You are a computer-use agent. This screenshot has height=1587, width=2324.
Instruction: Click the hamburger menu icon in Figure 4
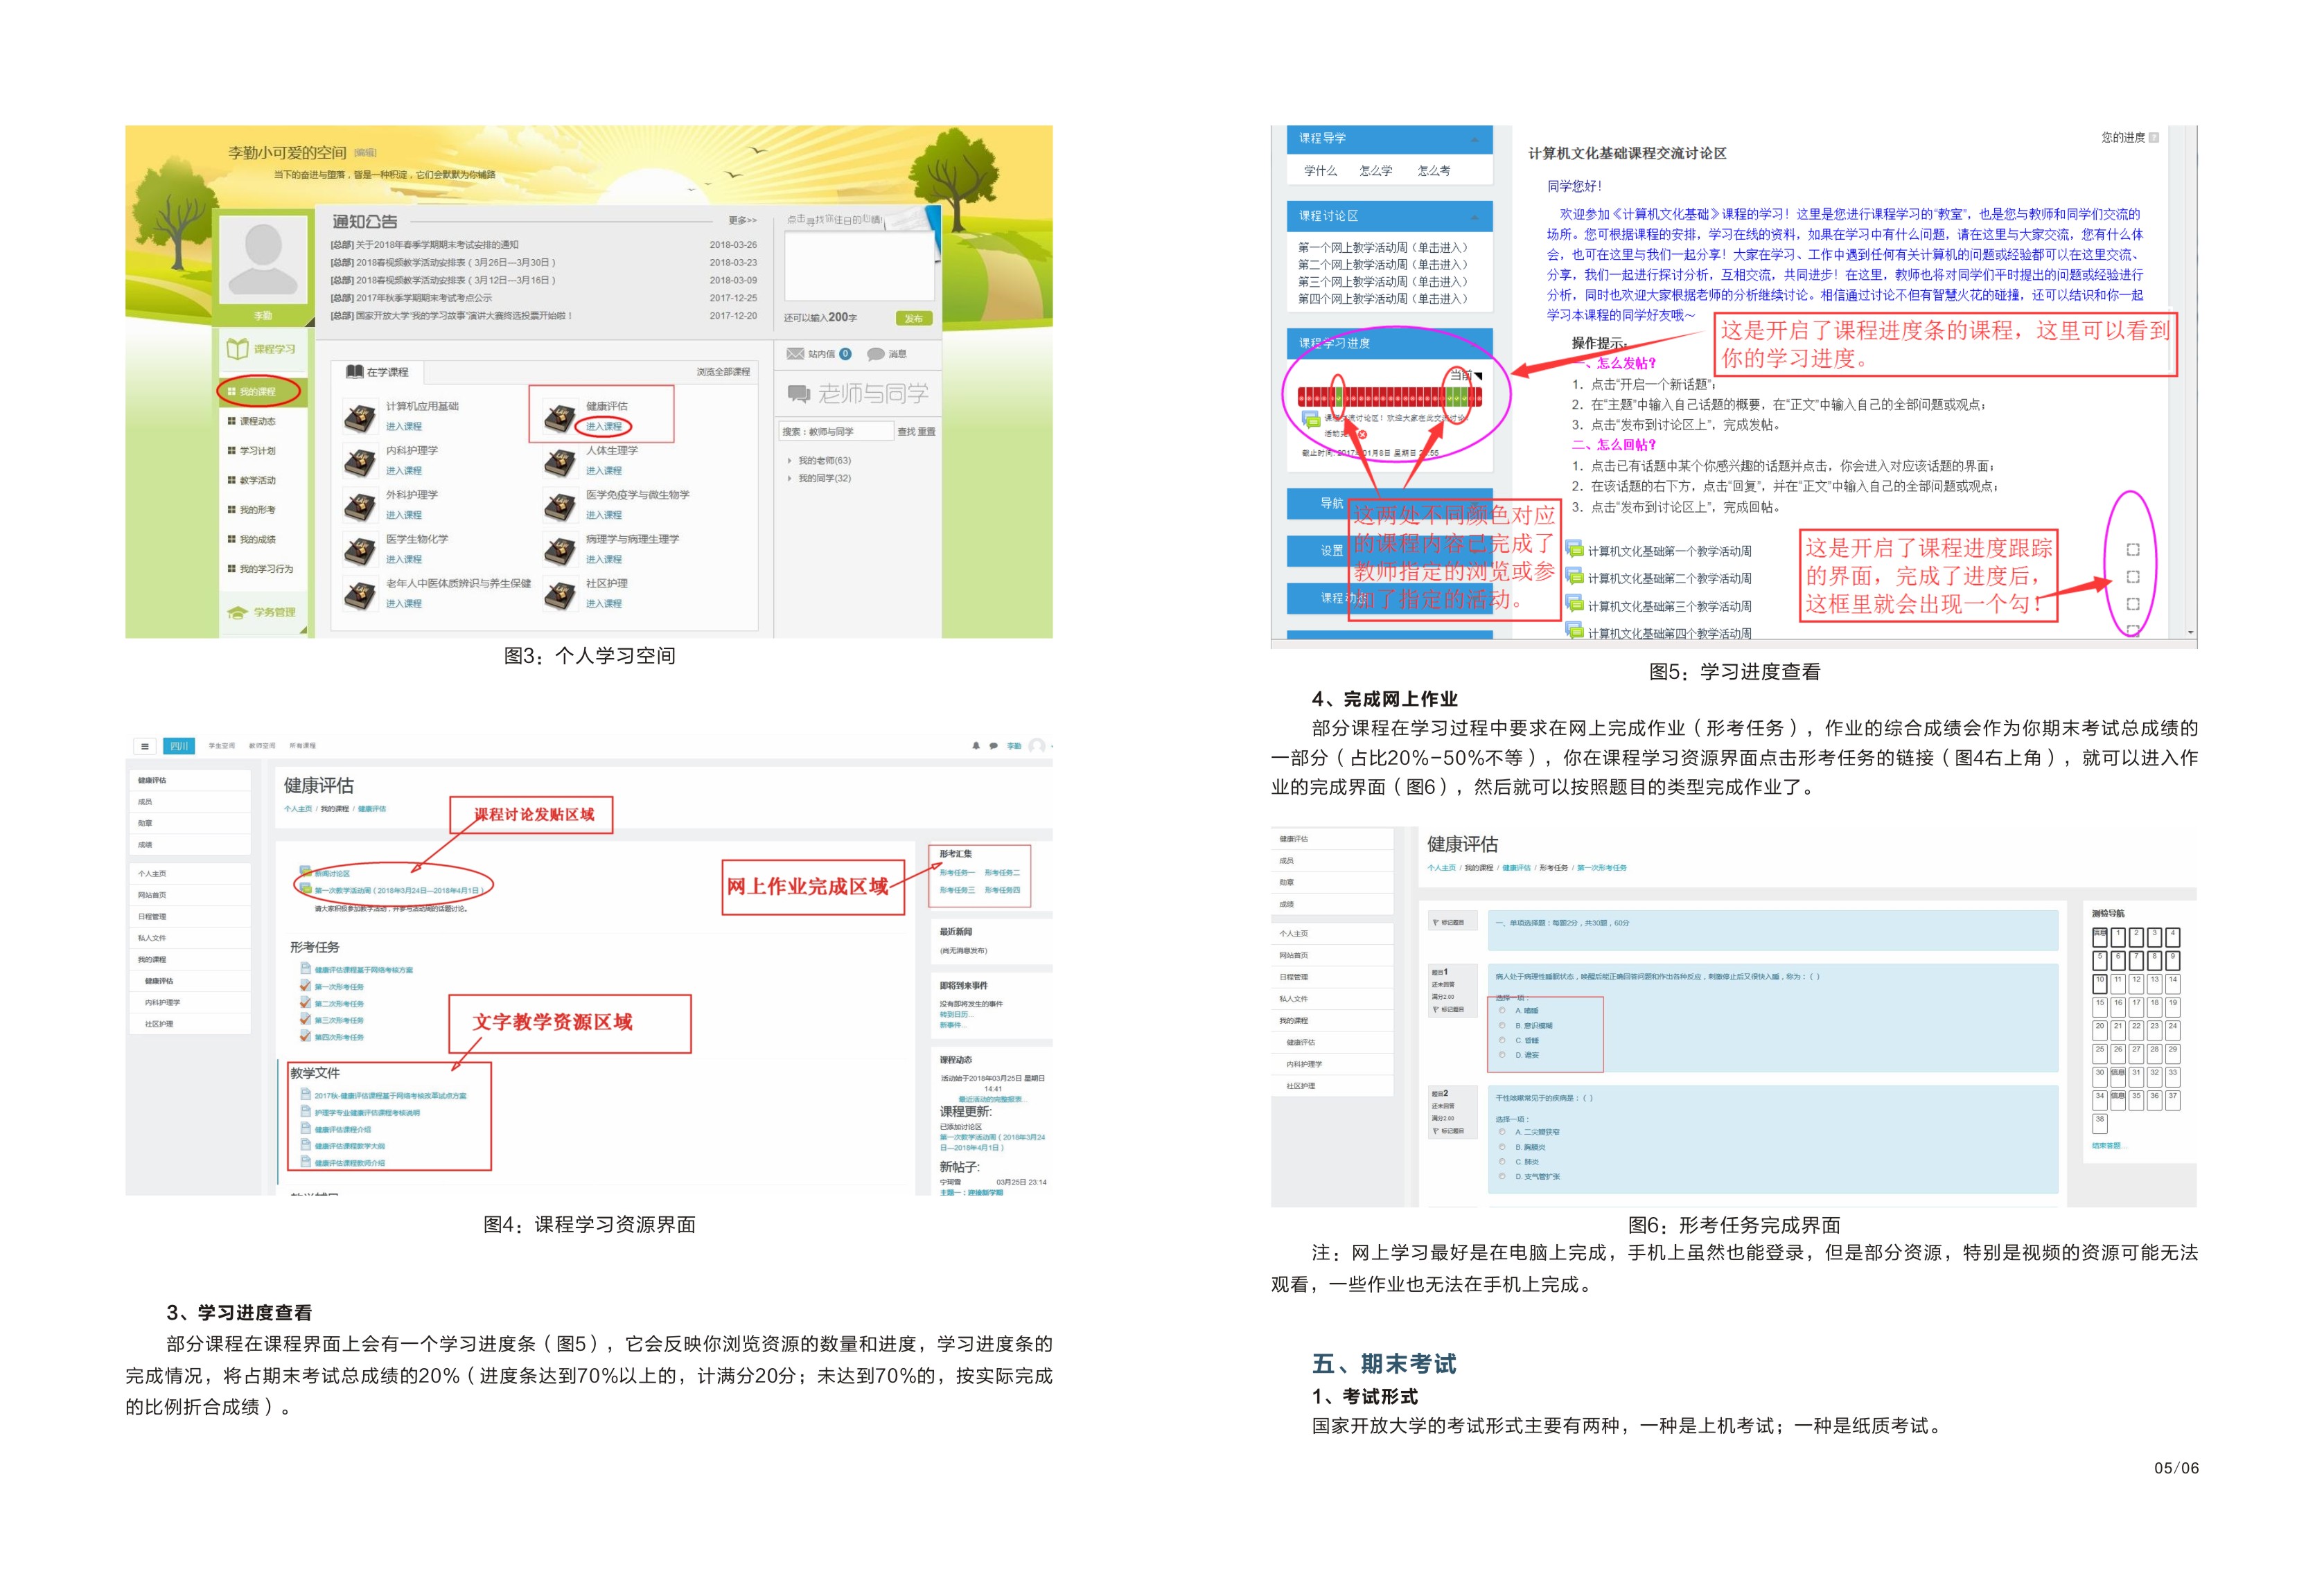click(x=145, y=746)
